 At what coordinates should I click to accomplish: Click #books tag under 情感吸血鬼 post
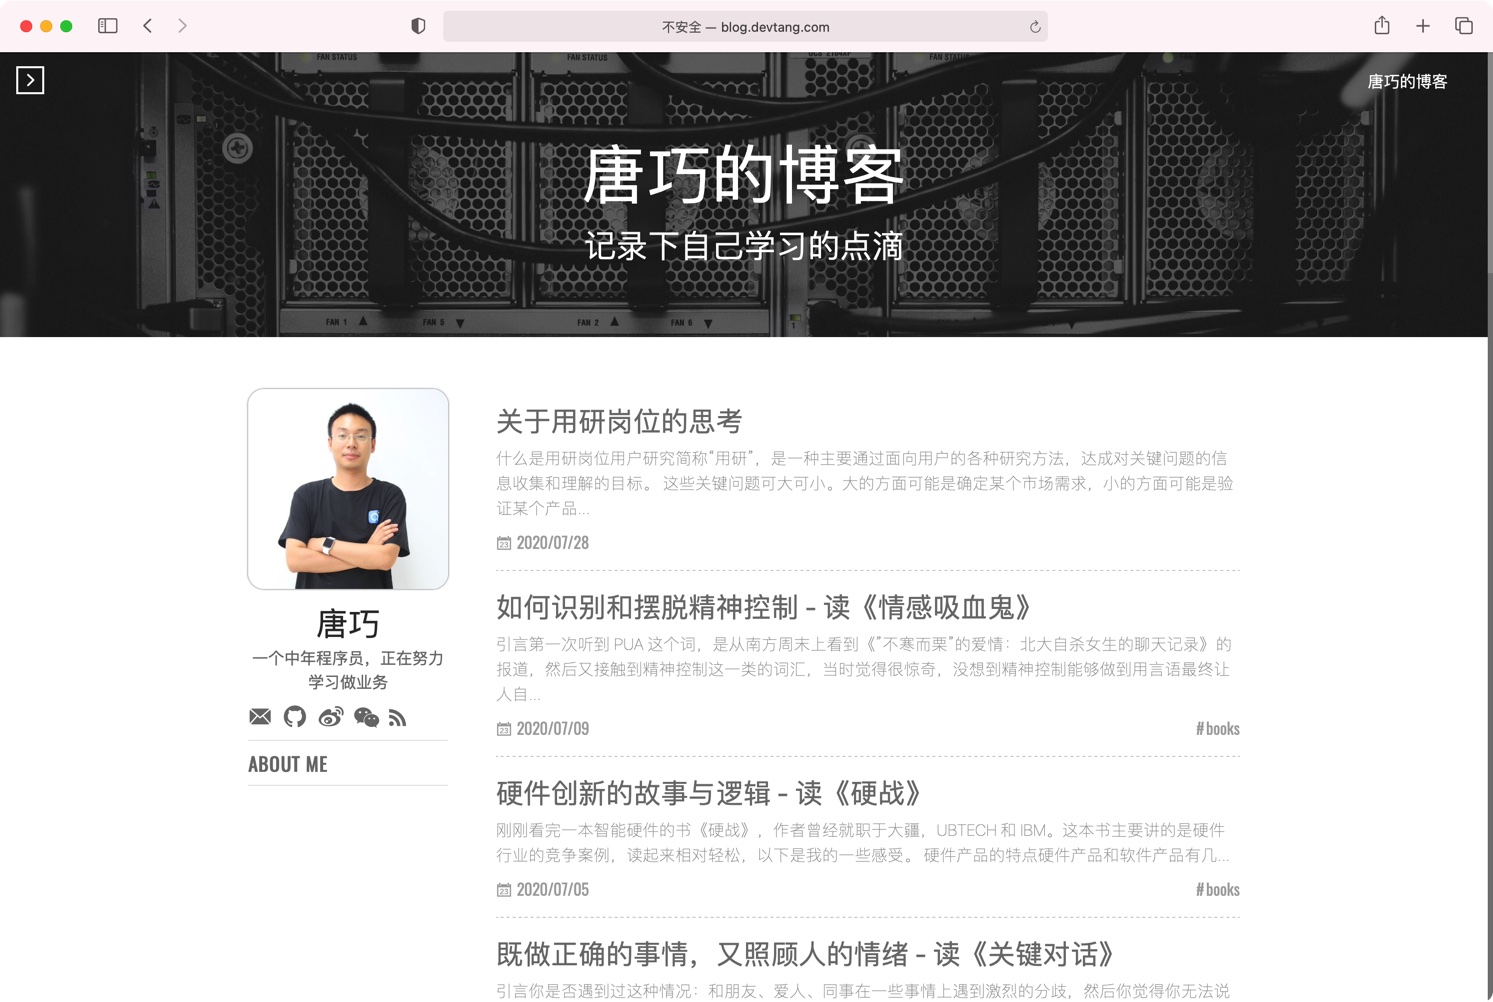[1217, 729]
